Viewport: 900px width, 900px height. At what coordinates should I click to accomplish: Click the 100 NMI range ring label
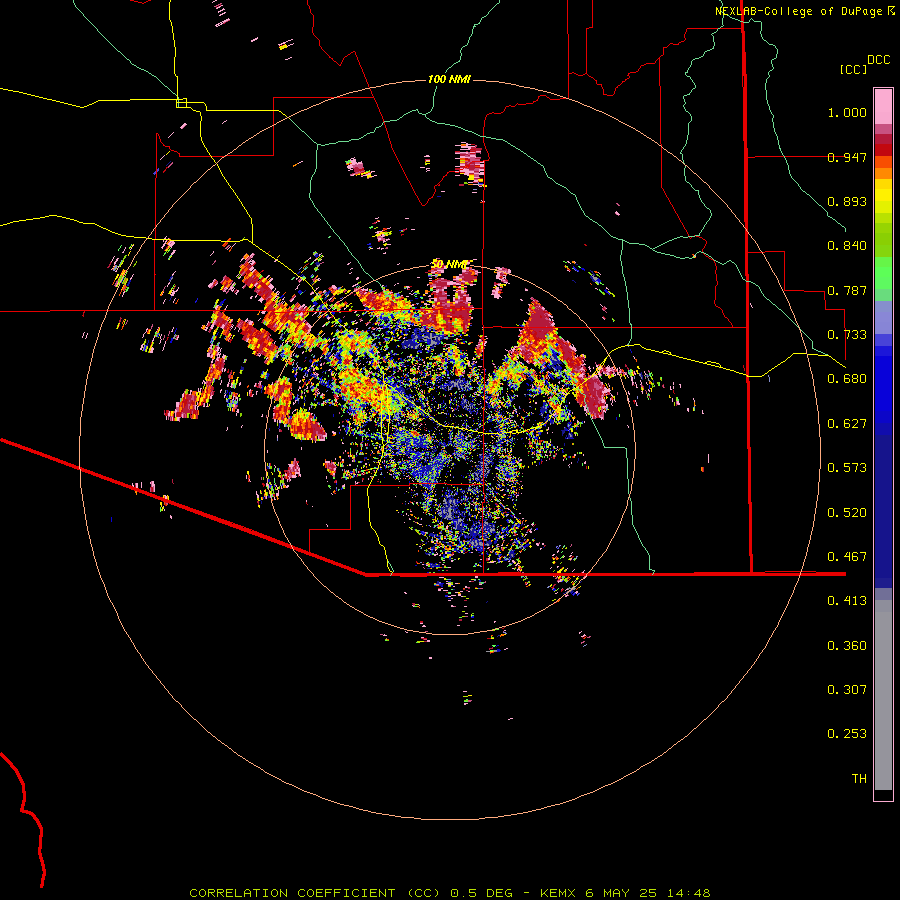click(x=449, y=79)
